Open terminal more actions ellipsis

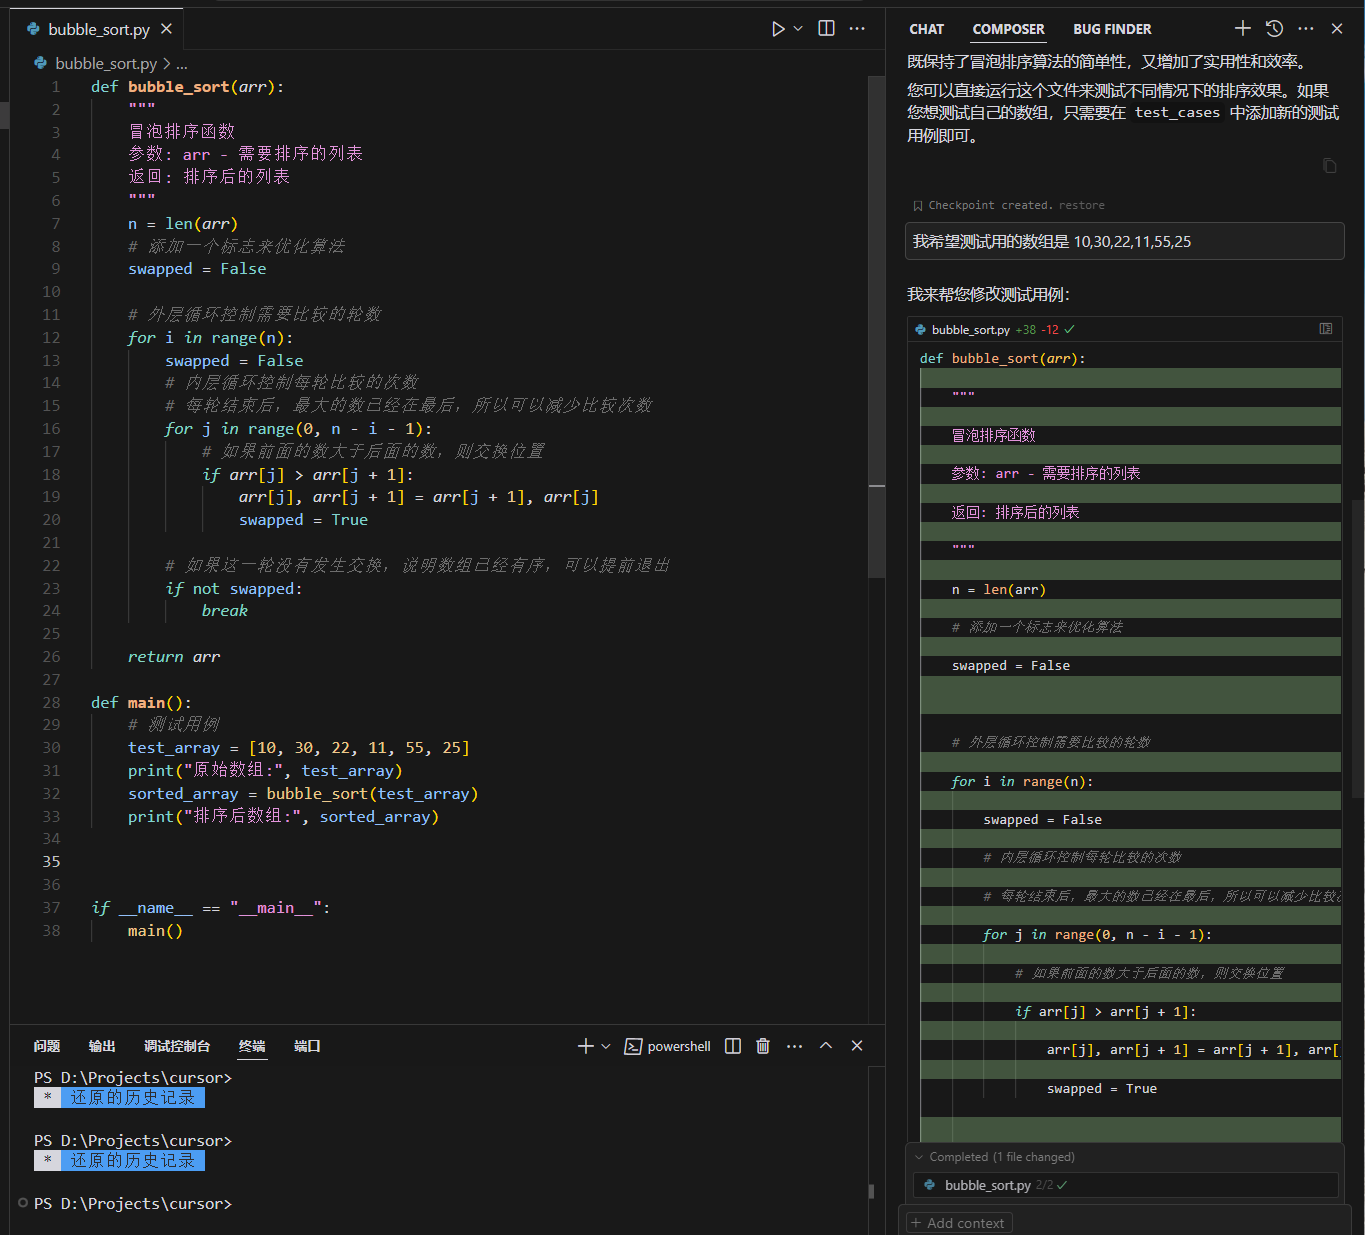[794, 1046]
